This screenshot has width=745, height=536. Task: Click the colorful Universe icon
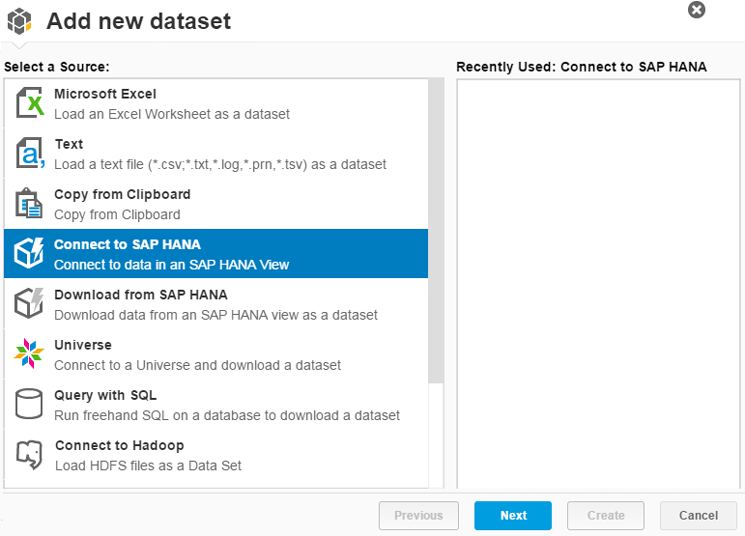point(29,354)
